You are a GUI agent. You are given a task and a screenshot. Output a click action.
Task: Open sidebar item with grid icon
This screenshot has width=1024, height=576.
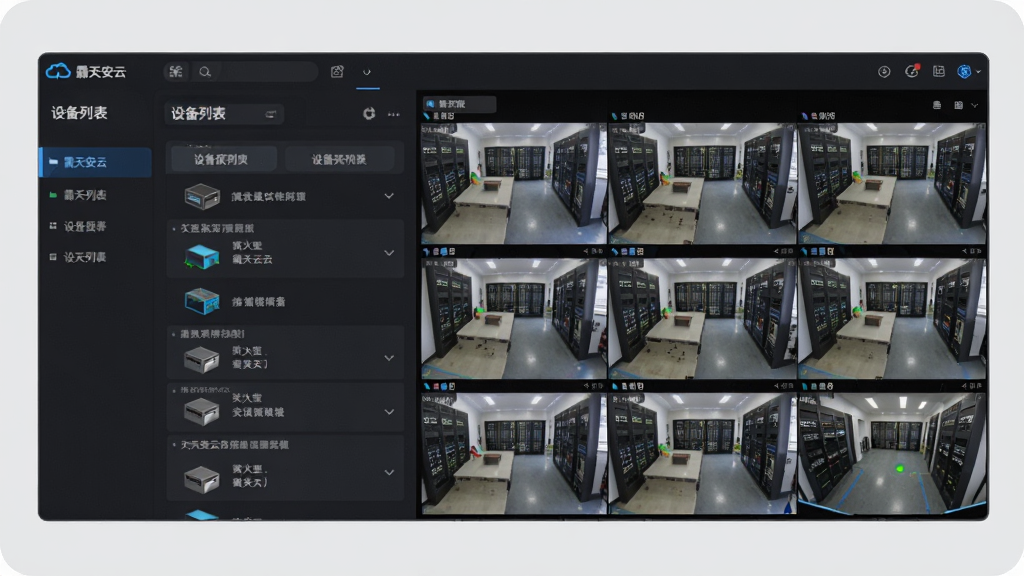point(96,226)
